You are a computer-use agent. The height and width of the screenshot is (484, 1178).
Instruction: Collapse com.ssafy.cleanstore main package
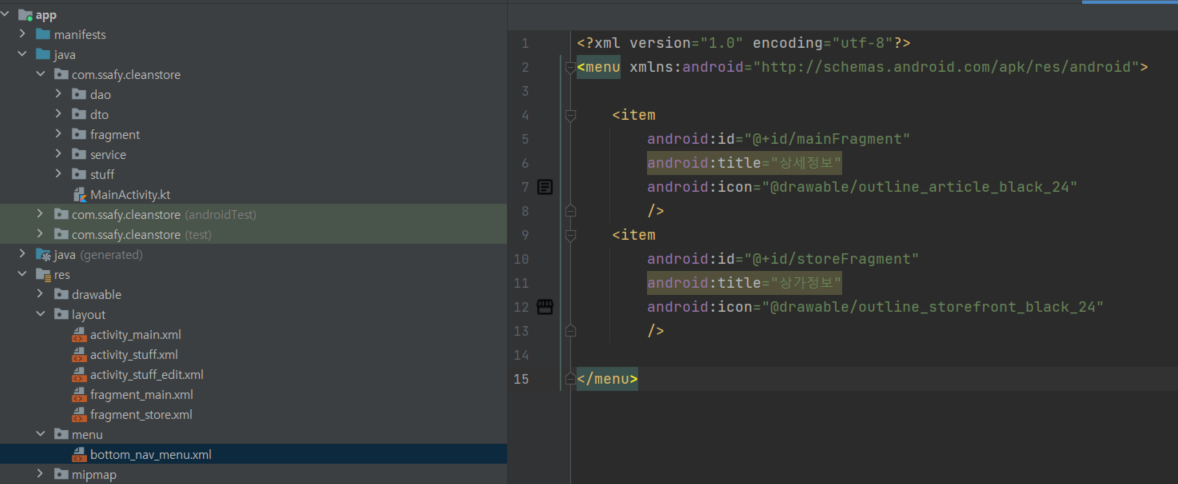click(41, 75)
